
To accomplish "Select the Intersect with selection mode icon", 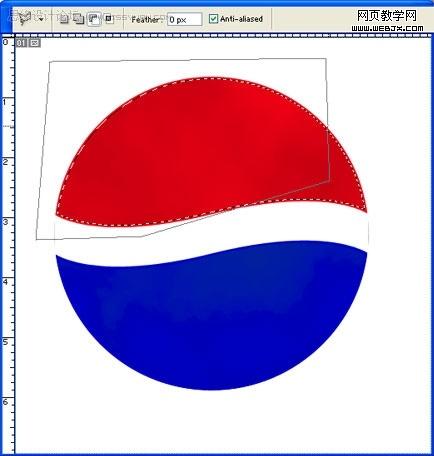I will [108, 19].
